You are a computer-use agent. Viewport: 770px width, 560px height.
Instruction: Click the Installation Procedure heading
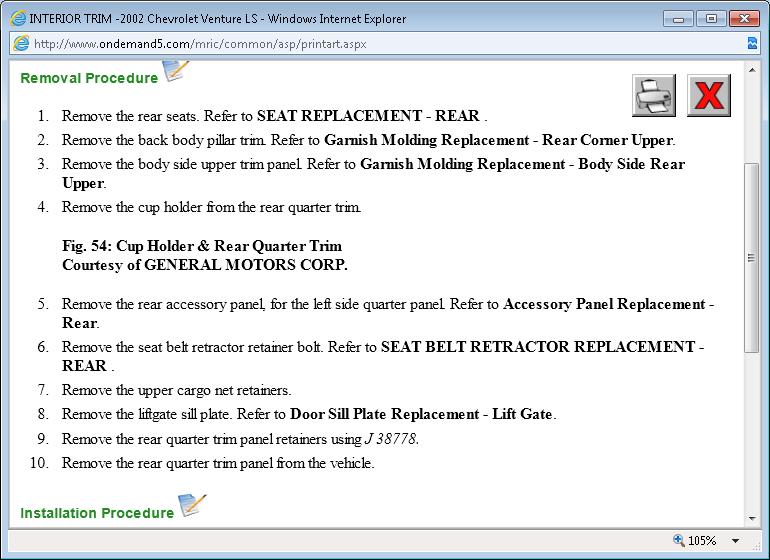[x=97, y=513]
